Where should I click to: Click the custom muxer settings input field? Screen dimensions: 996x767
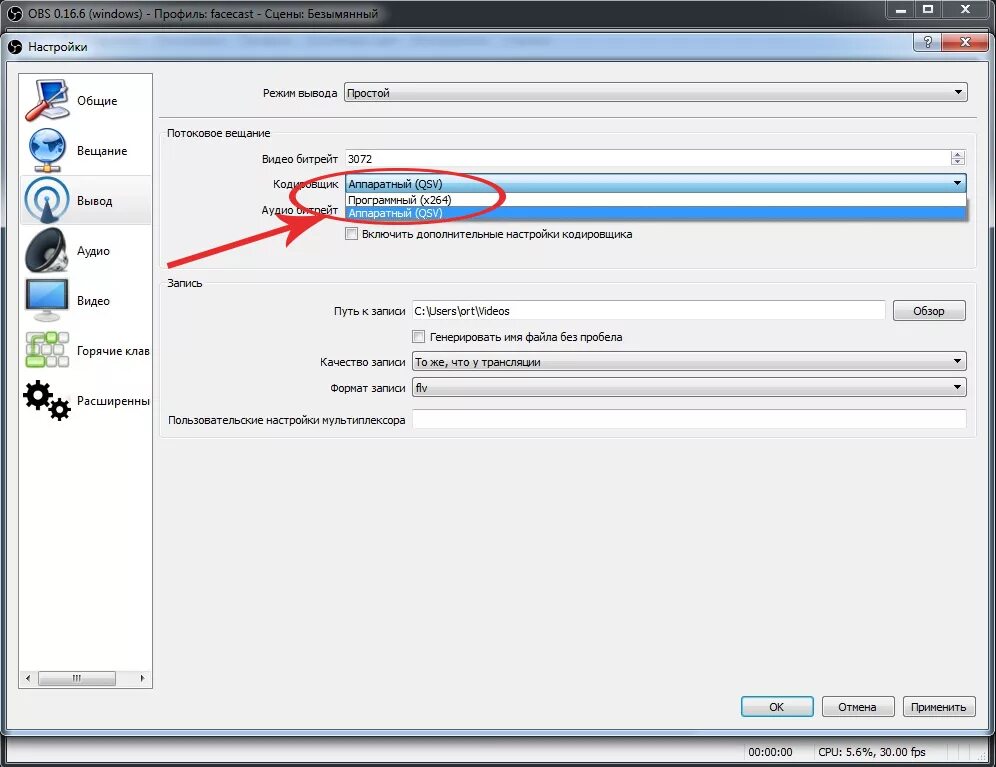point(689,419)
